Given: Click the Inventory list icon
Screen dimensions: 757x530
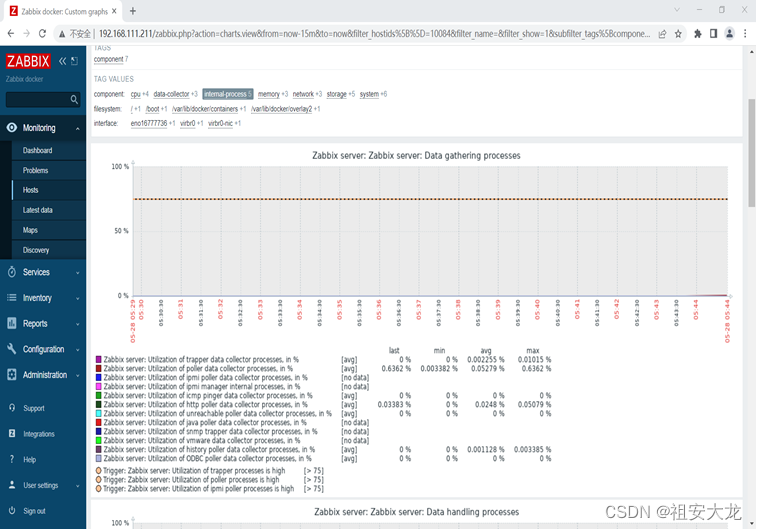Looking at the screenshot, I should point(12,297).
